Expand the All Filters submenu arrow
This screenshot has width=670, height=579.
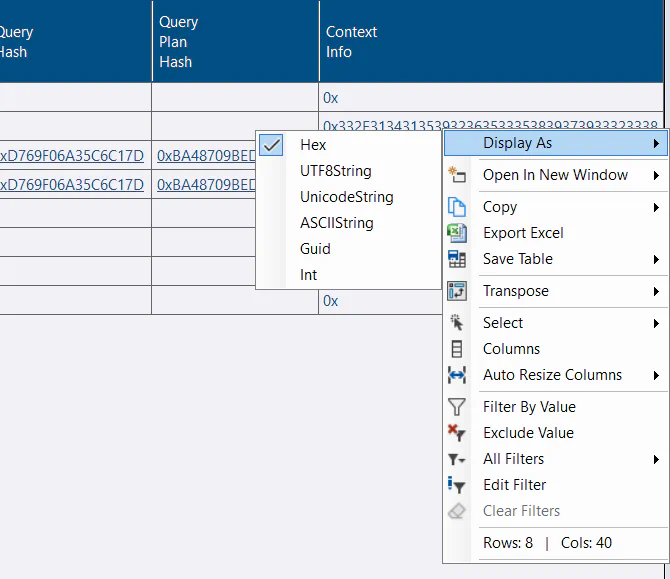[656, 459]
